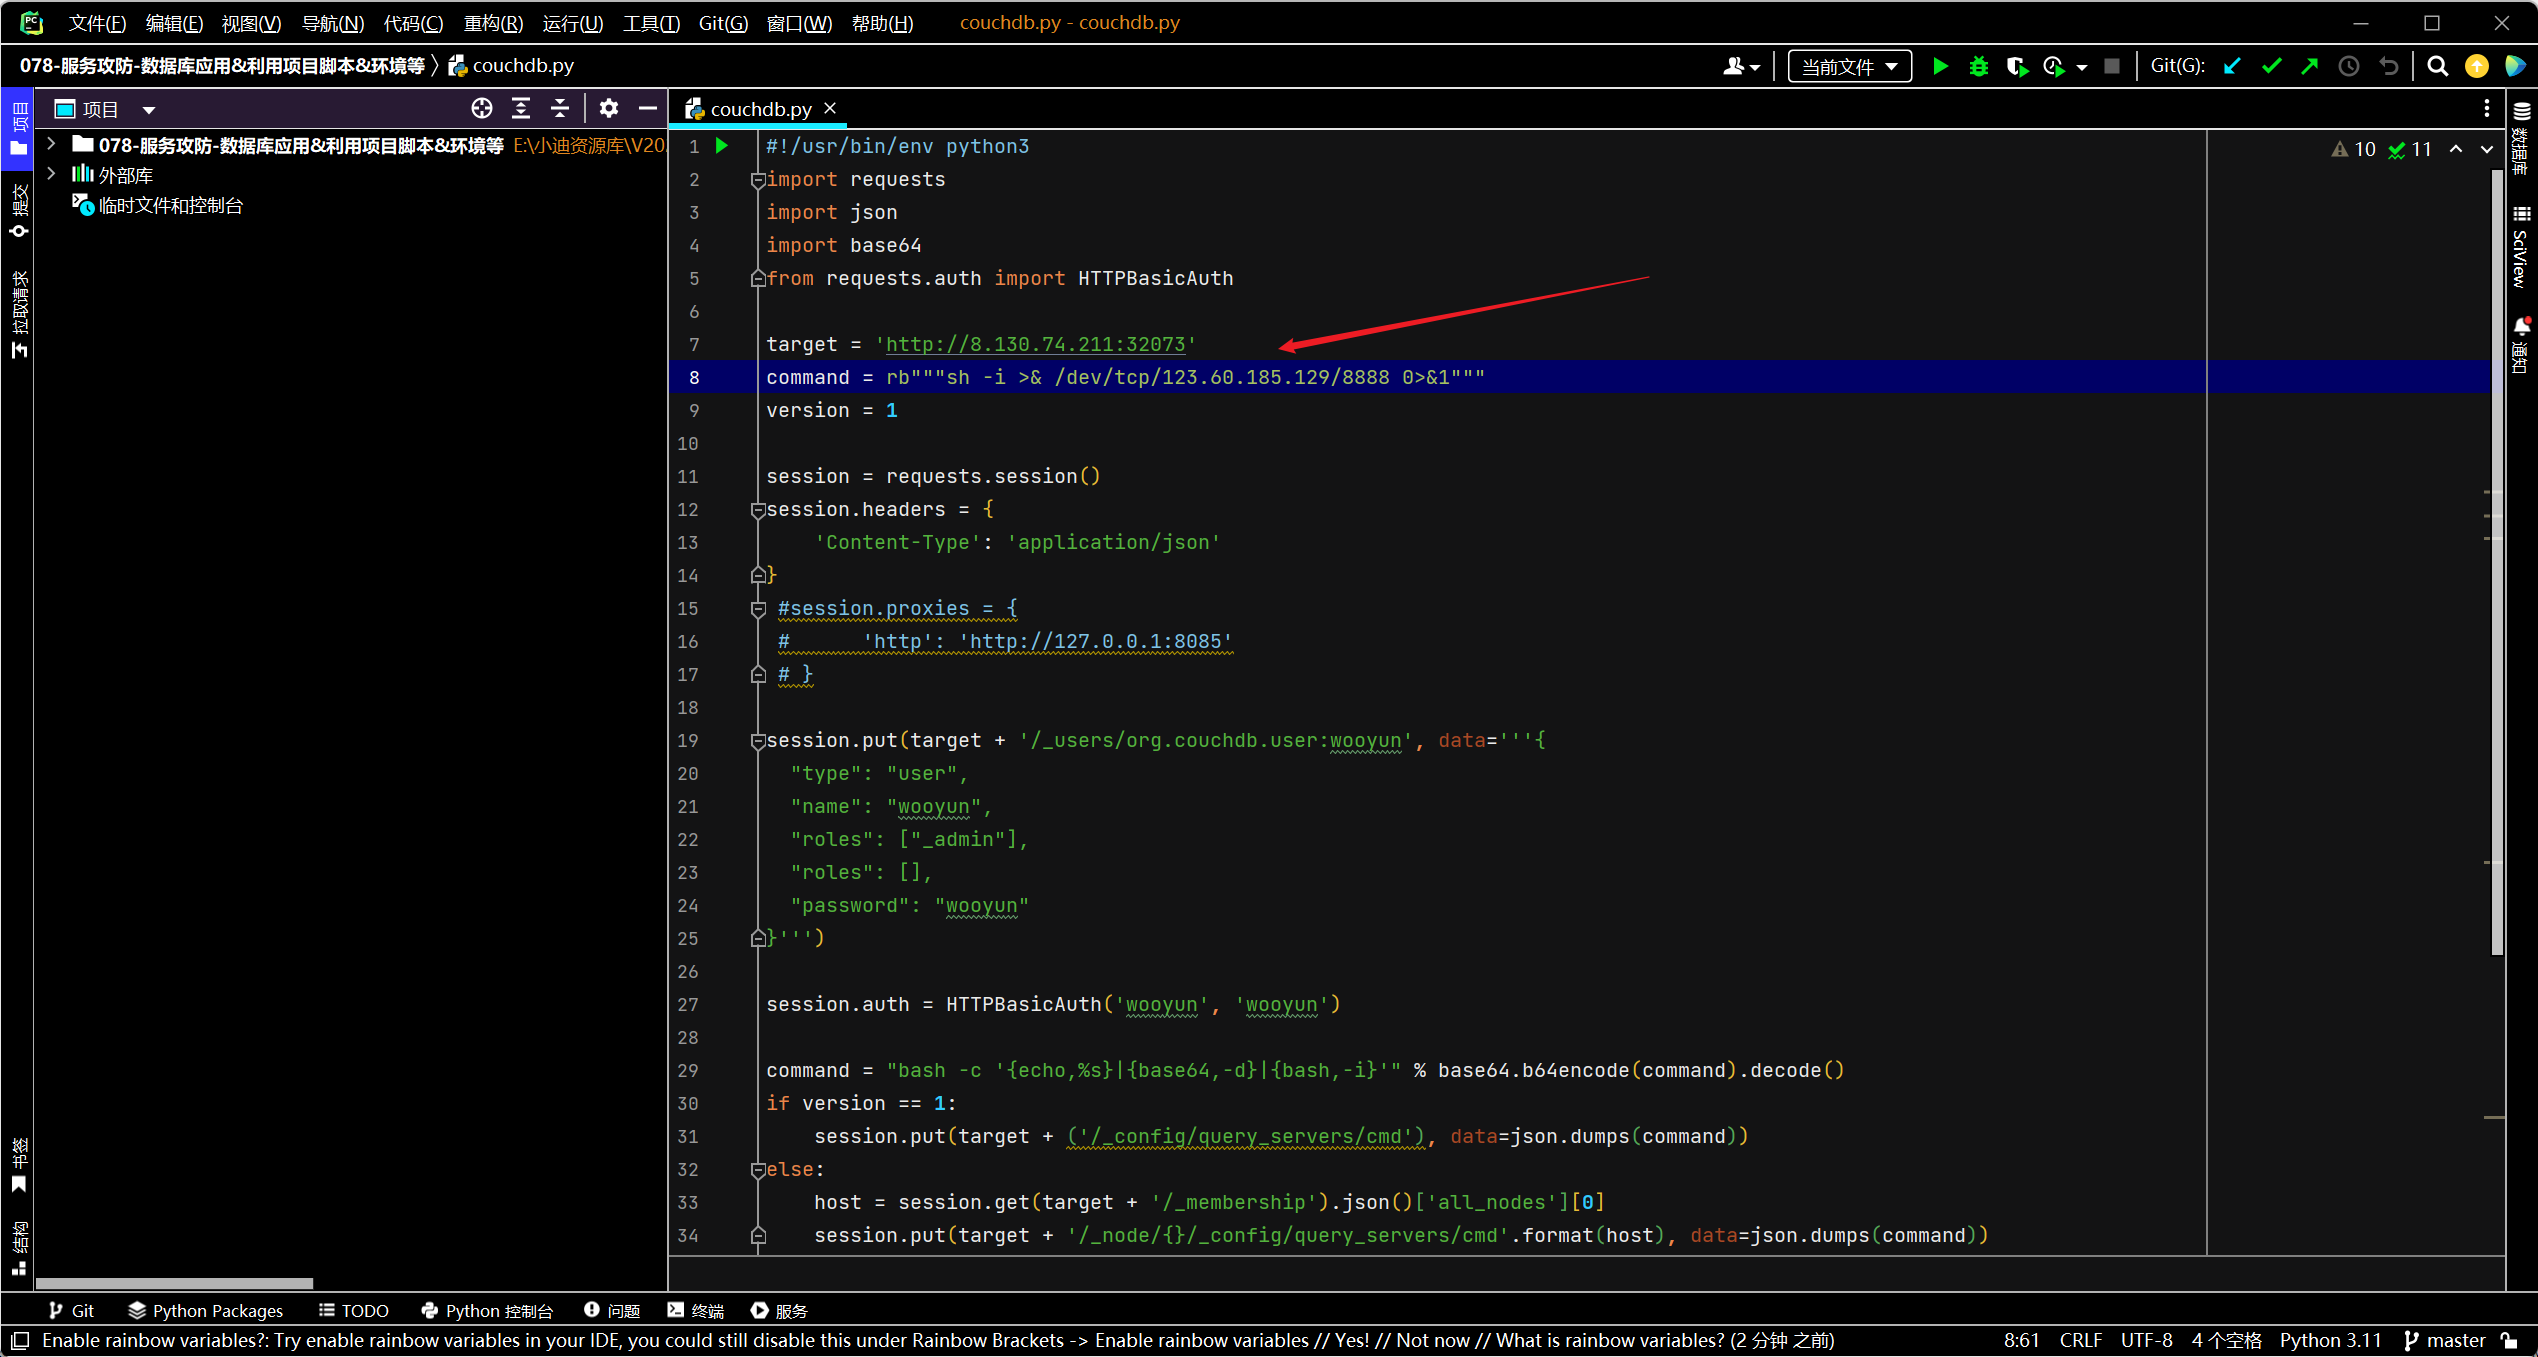Open project panel settings gear

[x=608, y=108]
